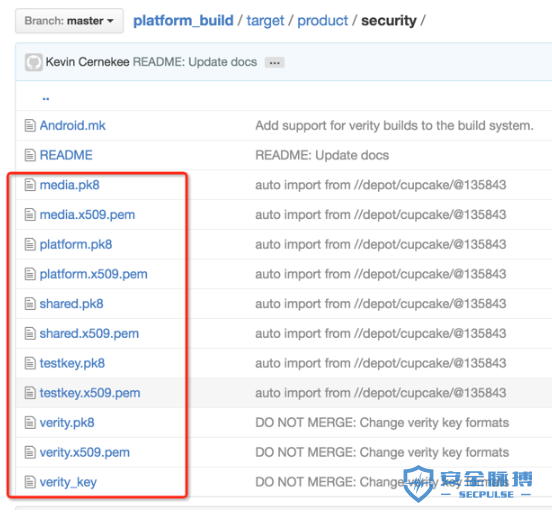Open verity.x509.pem's DO NOT MERGE commit
The height and width of the screenshot is (519, 552).
[x=382, y=452]
